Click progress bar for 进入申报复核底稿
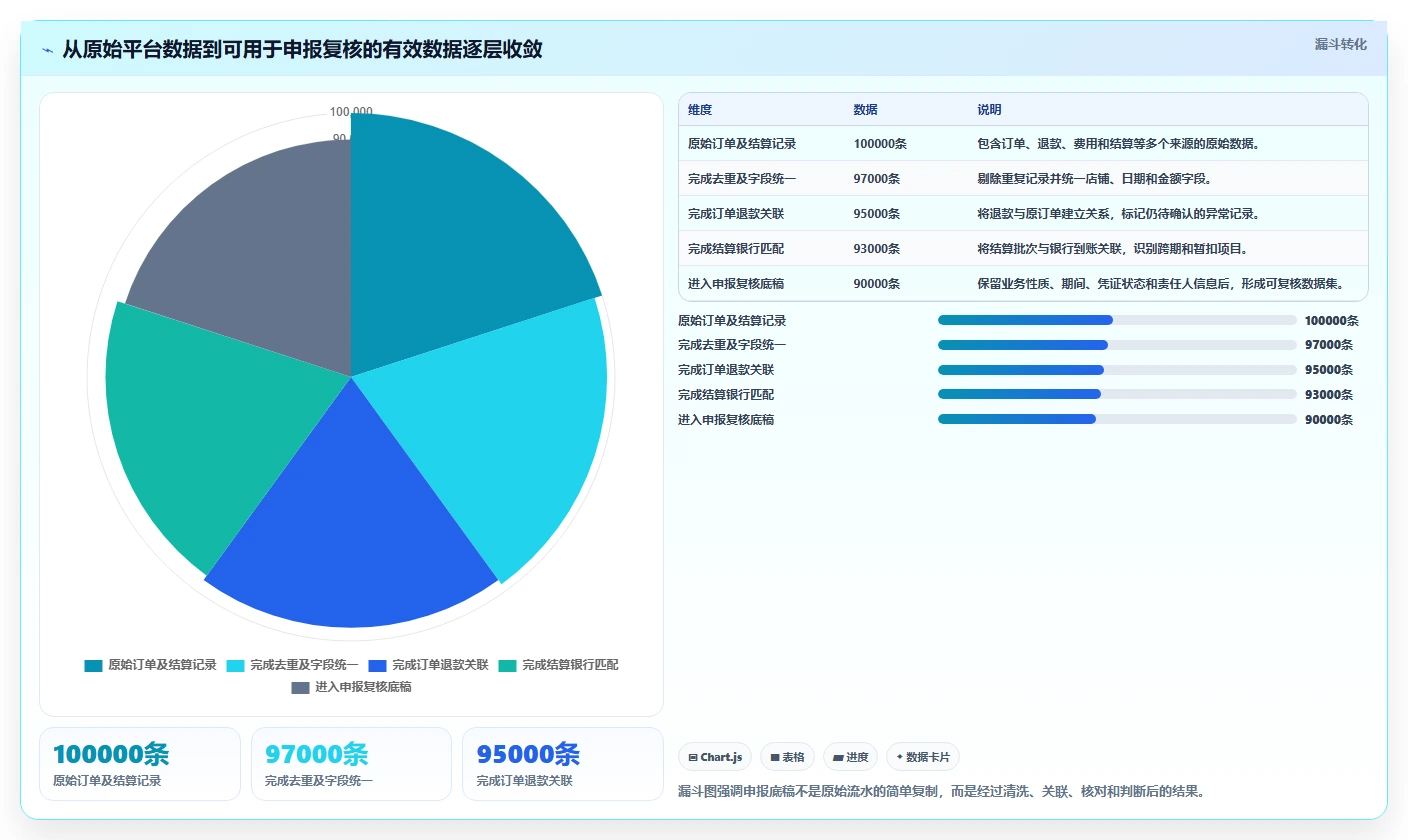Image resolution: width=1408 pixels, height=840 pixels. click(x=1117, y=419)
